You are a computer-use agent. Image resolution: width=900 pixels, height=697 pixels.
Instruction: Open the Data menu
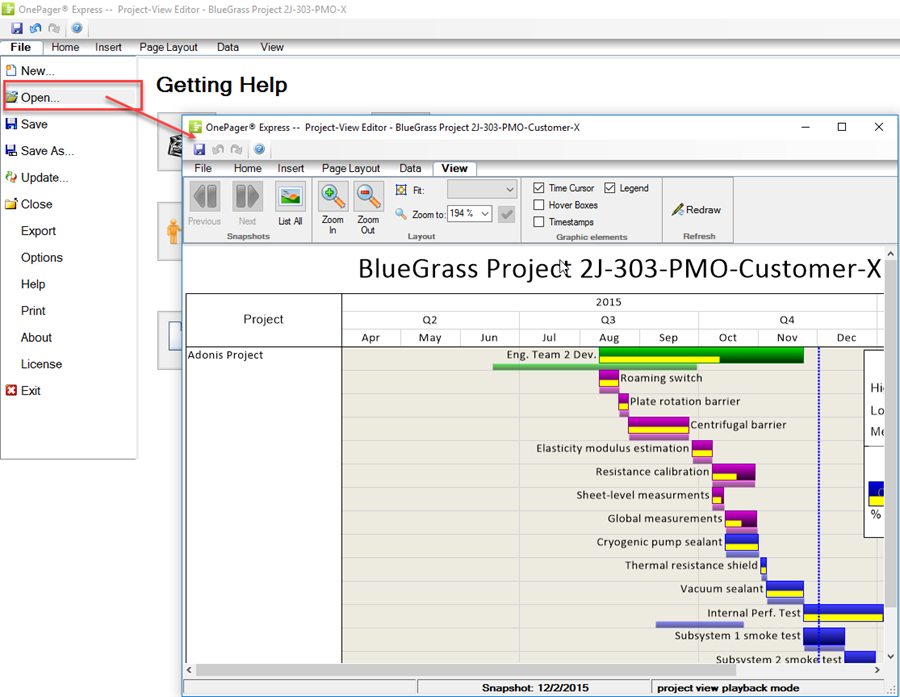pyautogui.click(x=410, y=168)
